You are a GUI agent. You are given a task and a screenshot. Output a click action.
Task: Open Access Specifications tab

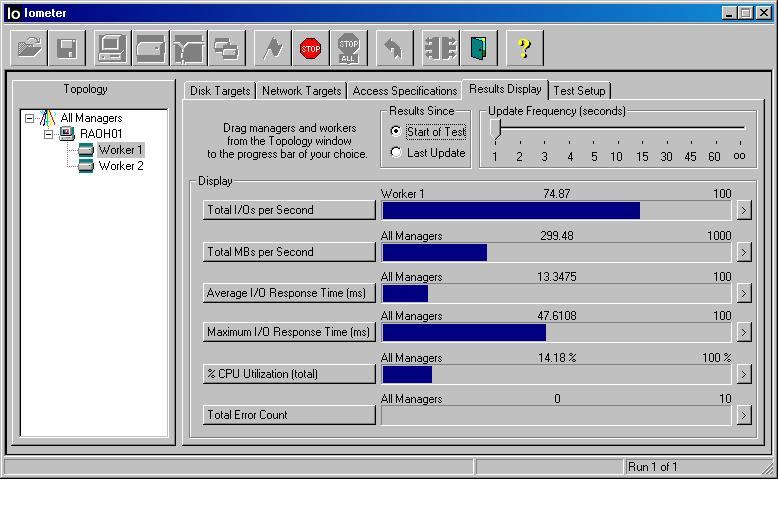(x=404, y=91)
